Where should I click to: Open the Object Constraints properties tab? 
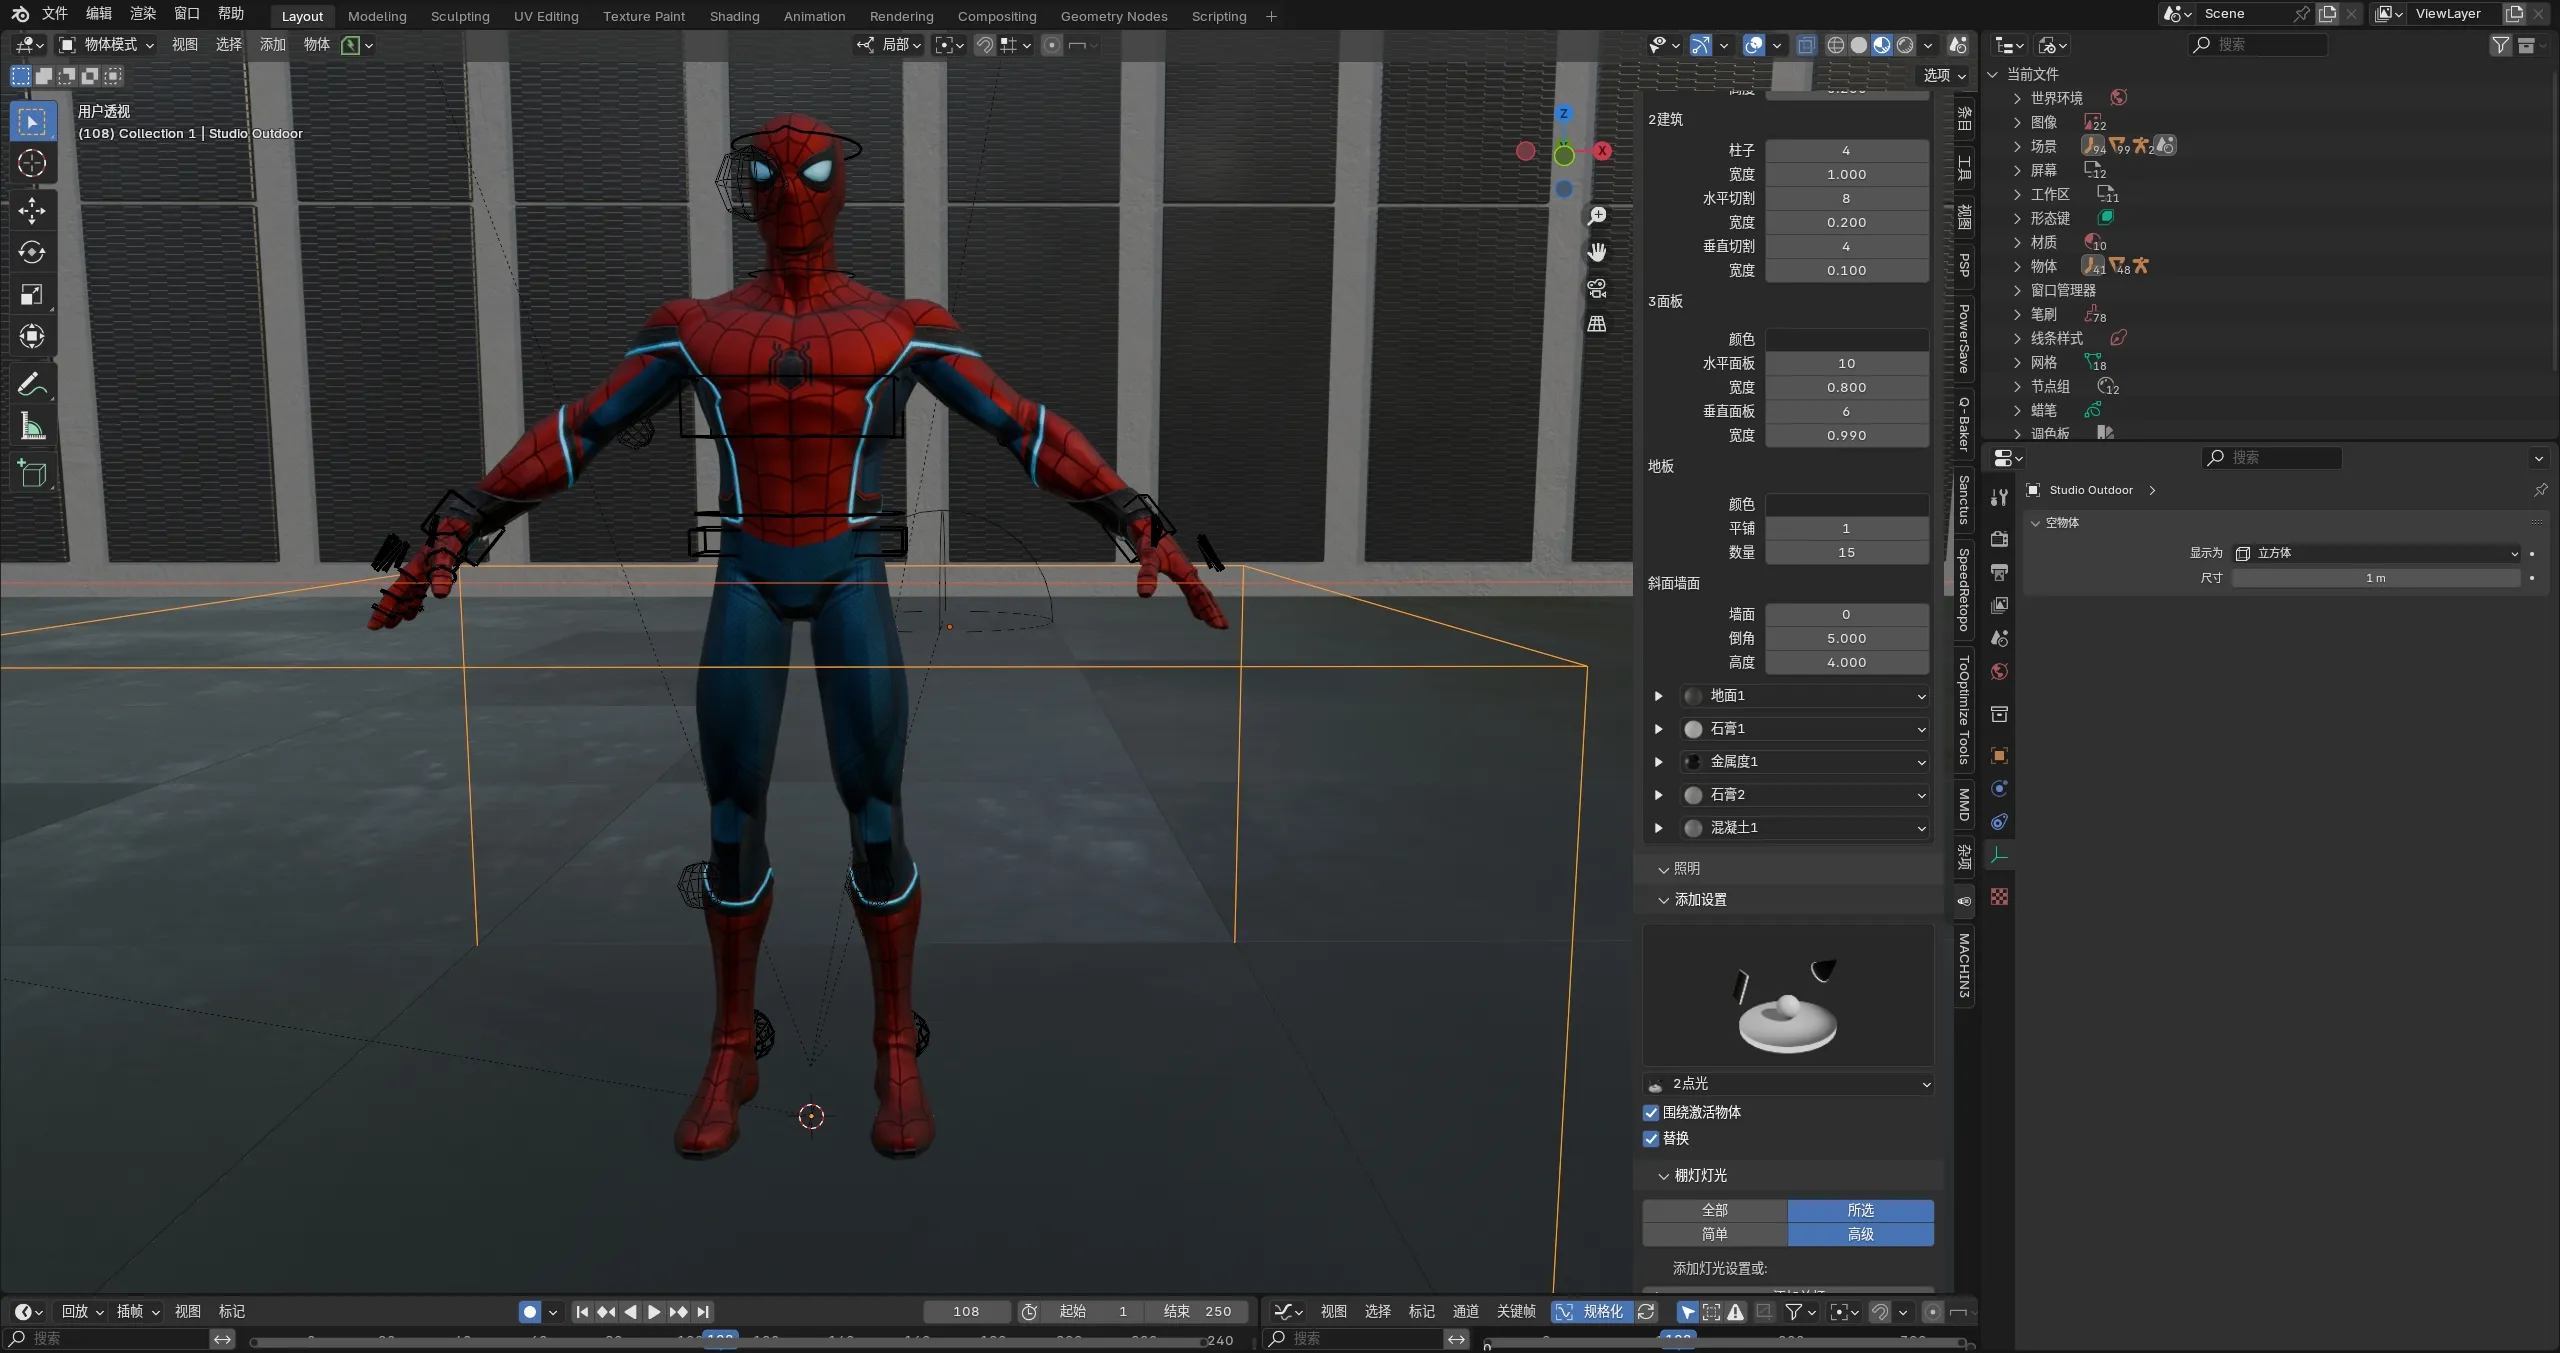point(1999,822)
